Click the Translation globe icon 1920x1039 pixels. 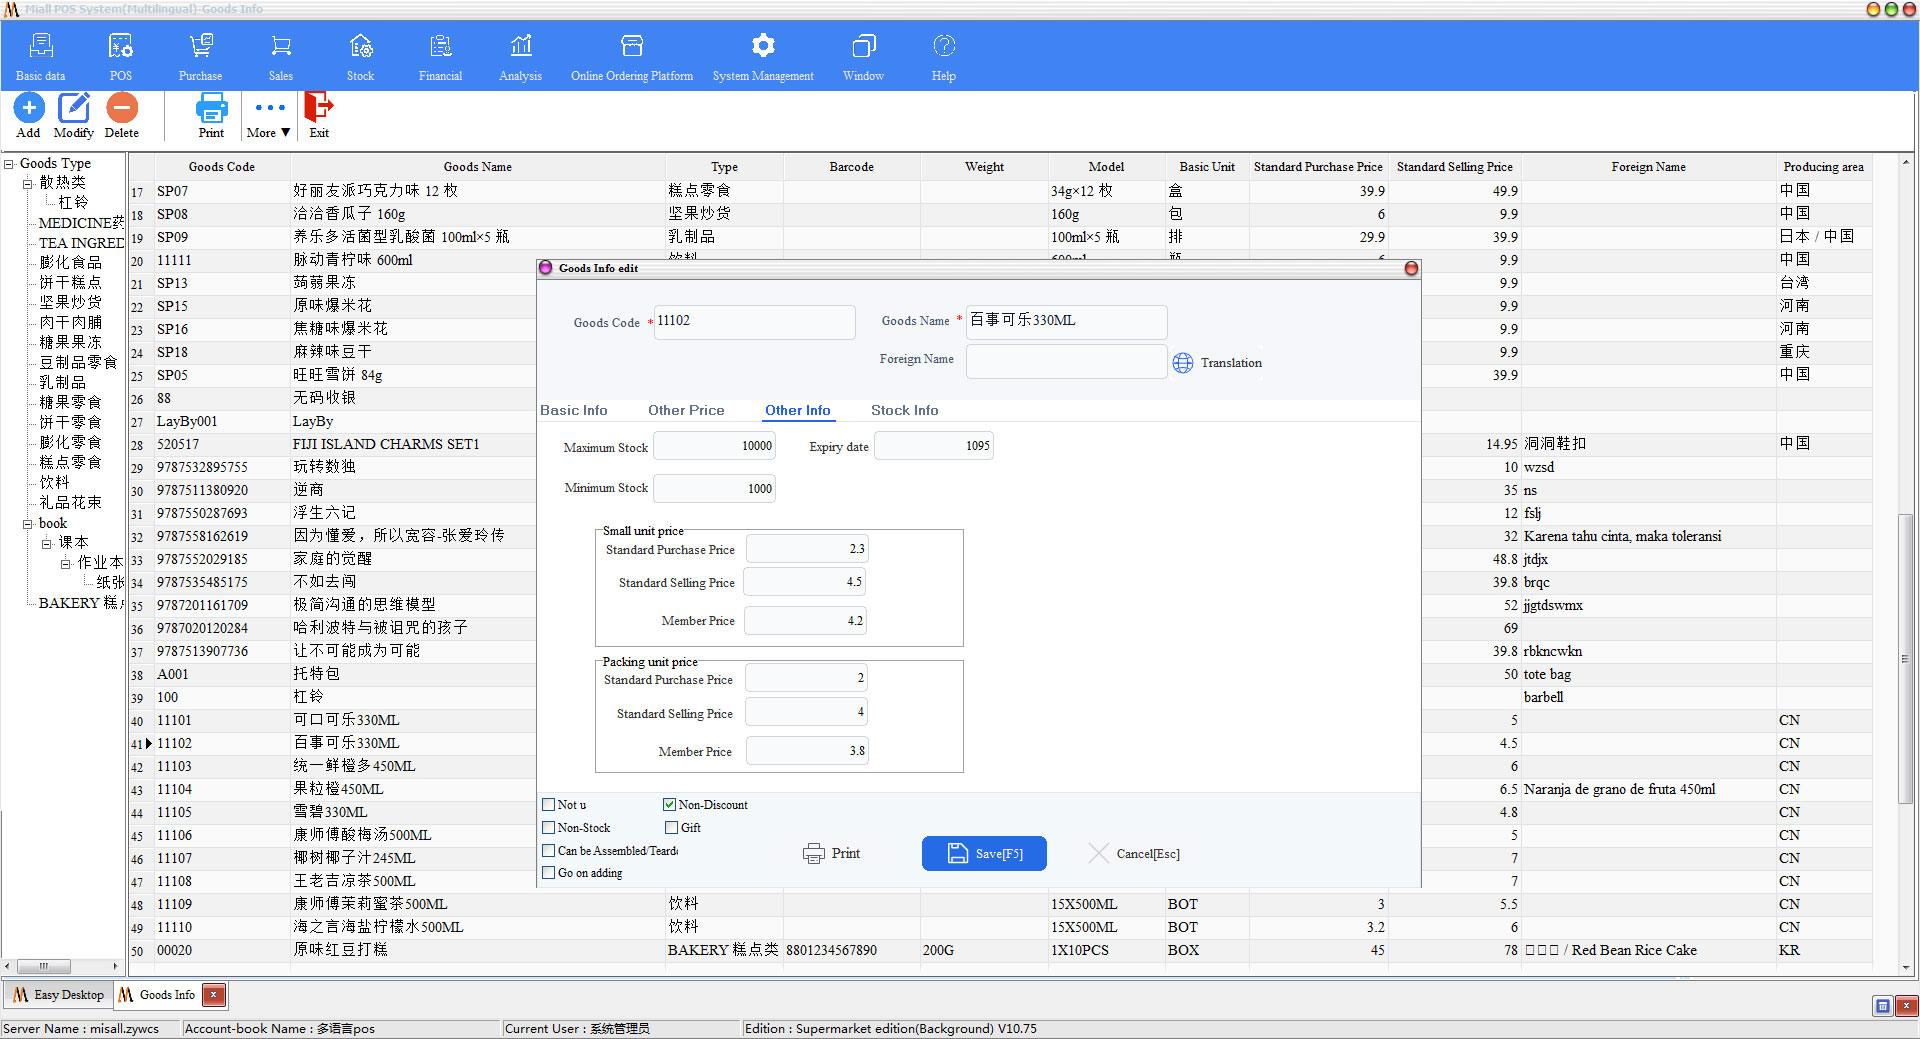tap(1183, 363)
